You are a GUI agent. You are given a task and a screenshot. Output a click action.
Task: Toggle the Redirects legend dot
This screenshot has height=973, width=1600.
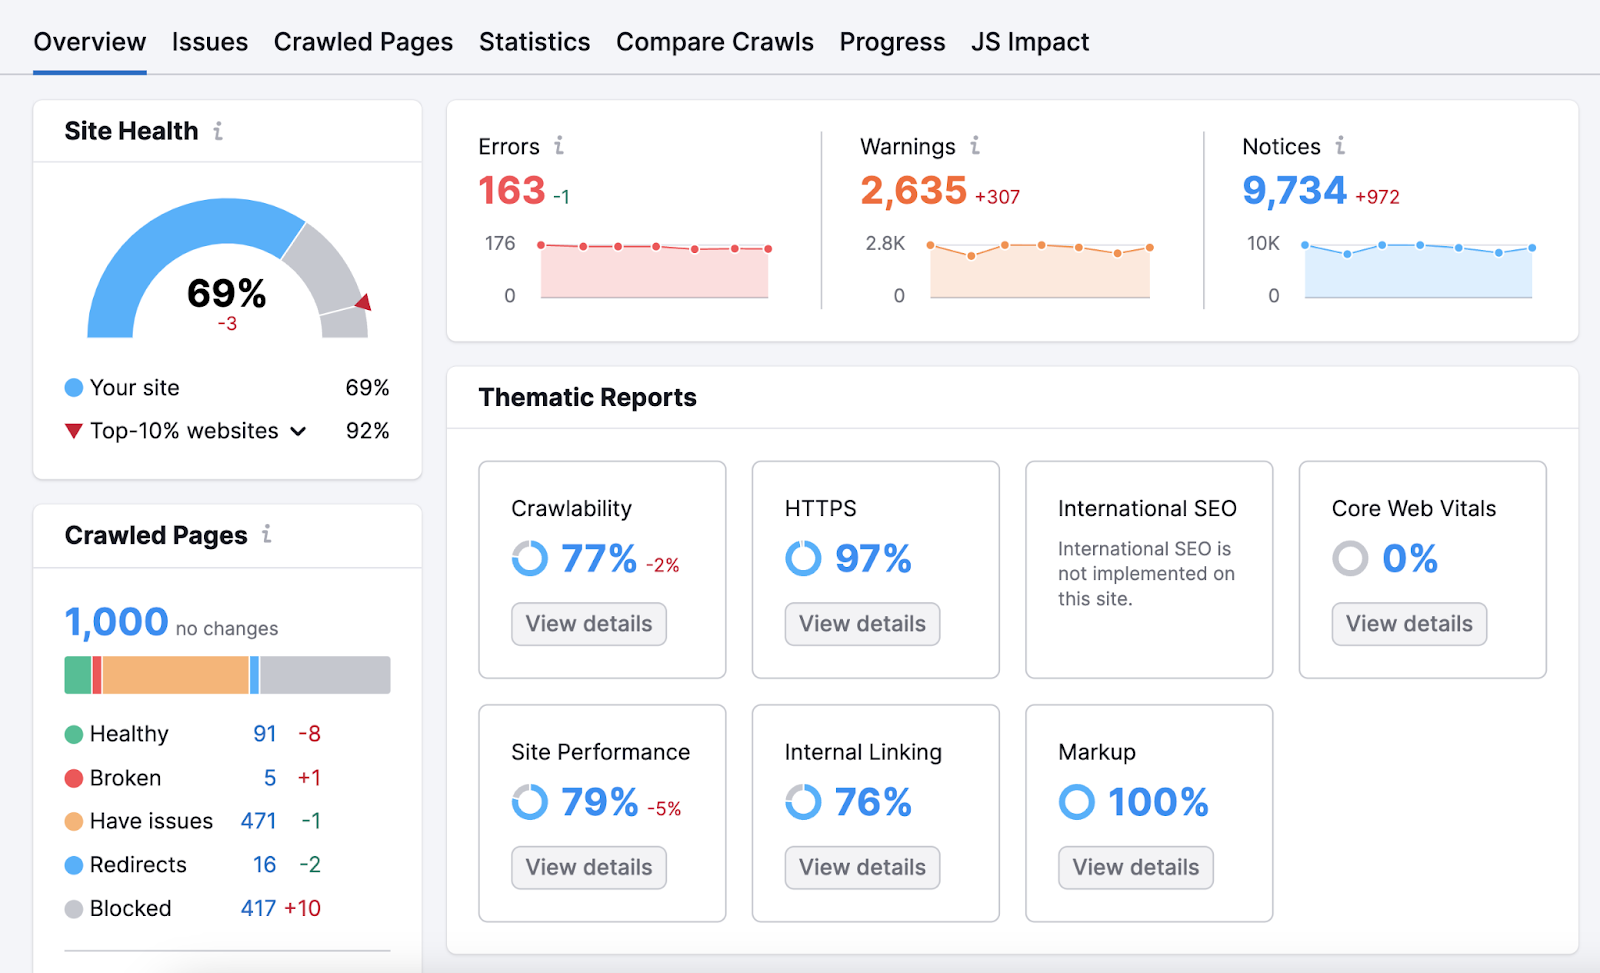(72, 864)
